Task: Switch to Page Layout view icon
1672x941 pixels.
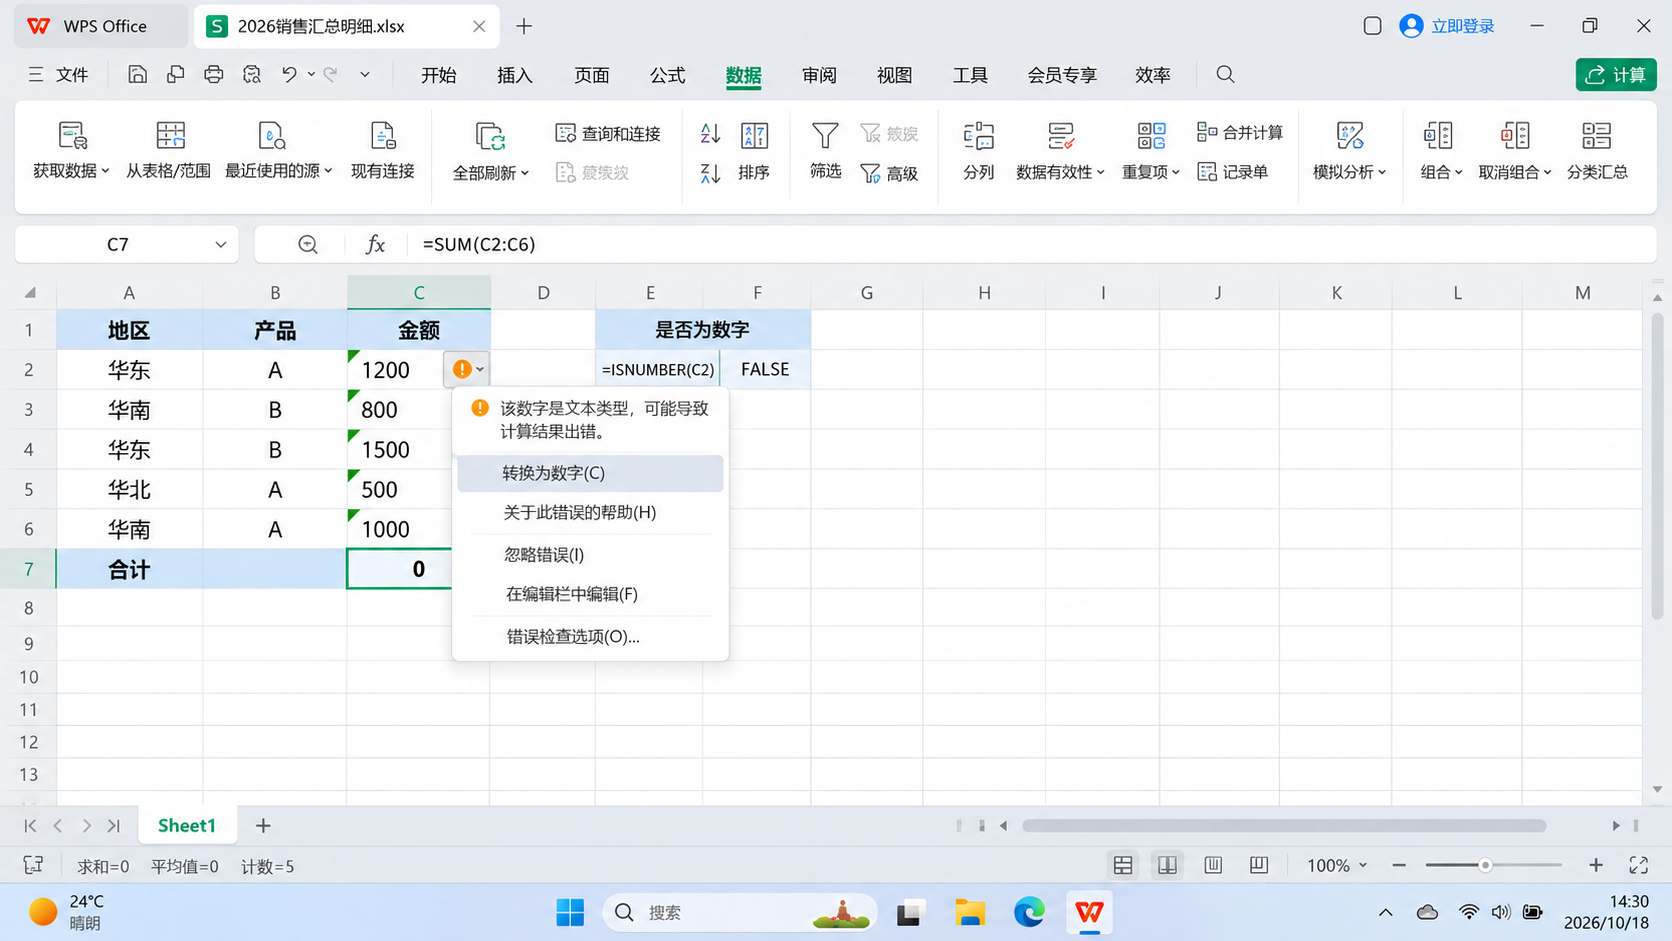Action: pos(1213,865)
